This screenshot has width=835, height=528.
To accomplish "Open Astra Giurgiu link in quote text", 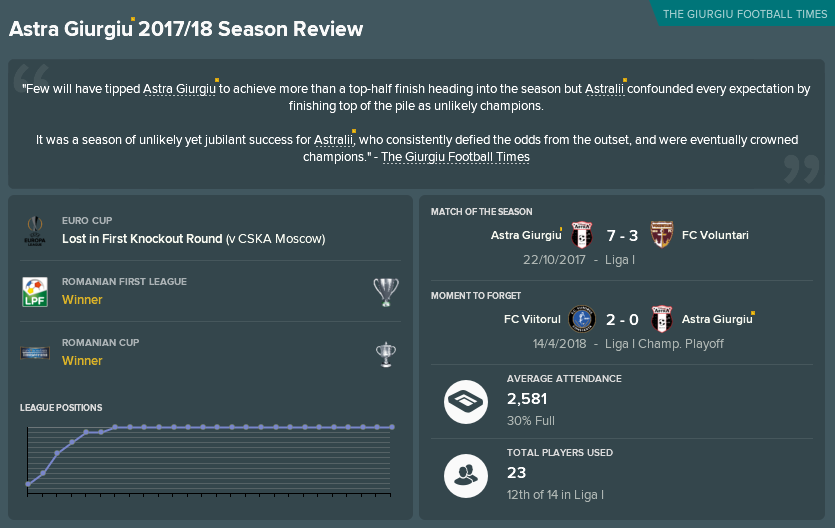I will (179, 89).
